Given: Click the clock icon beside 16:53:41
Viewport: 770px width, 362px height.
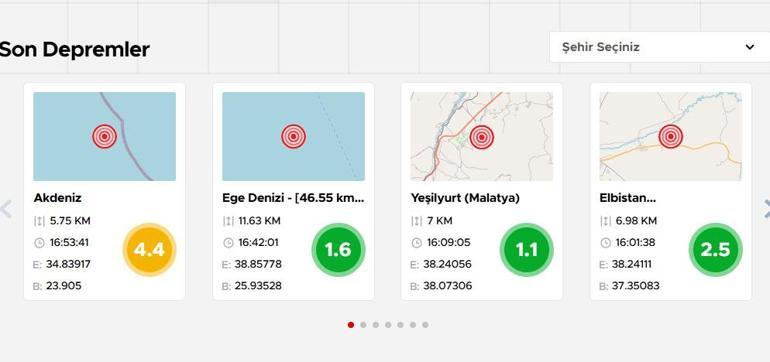Looking at the screenshot, I should coord(39,243).
